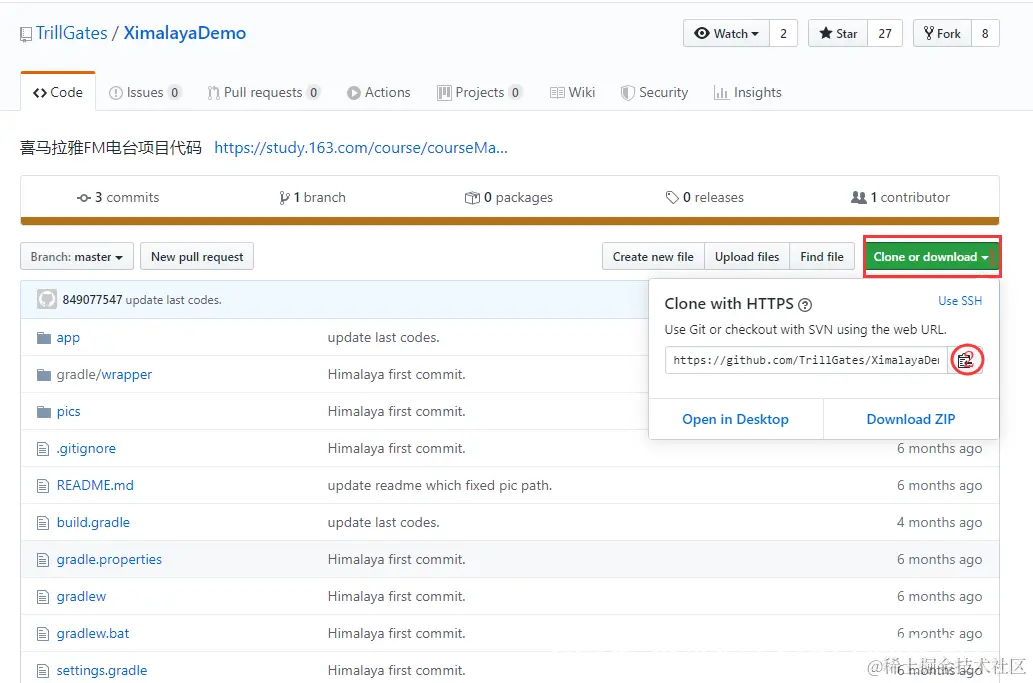Viewport: 1033px width, 683px height.
Task: Click the repository book icon beside TrillGates
Action: point(26,34)
